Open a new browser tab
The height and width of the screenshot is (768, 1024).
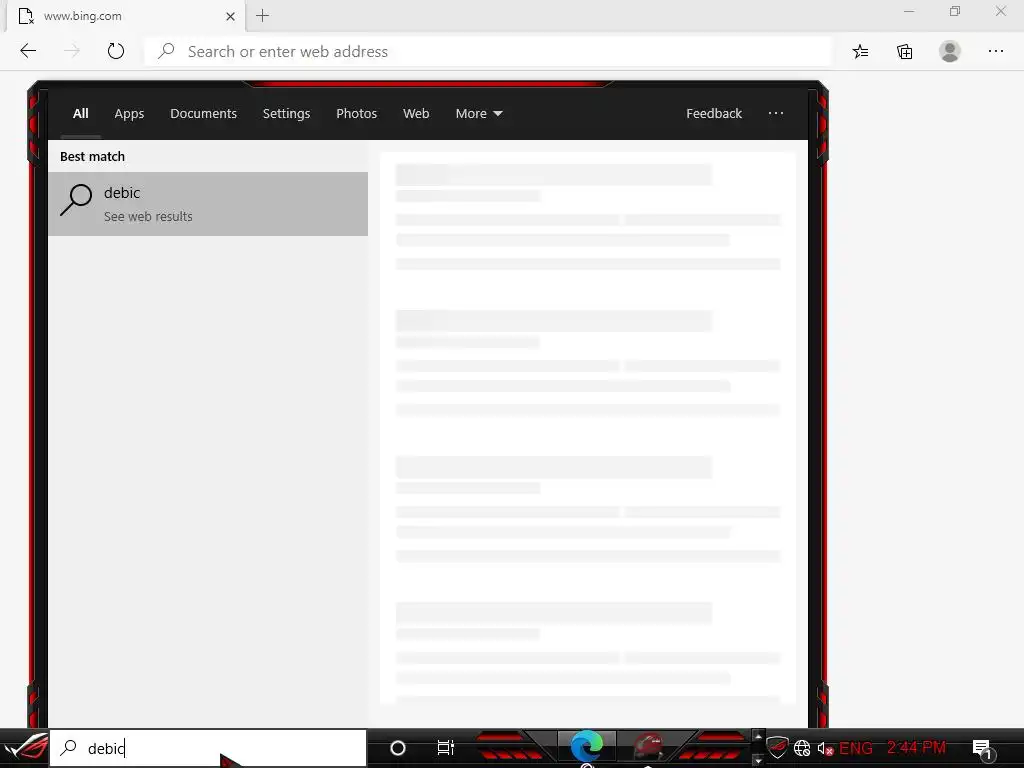coord(263,16)
